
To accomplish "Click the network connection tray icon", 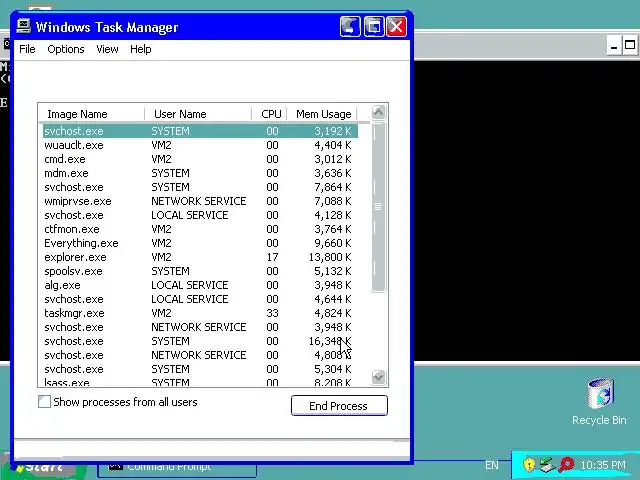I will click(547, 464).
